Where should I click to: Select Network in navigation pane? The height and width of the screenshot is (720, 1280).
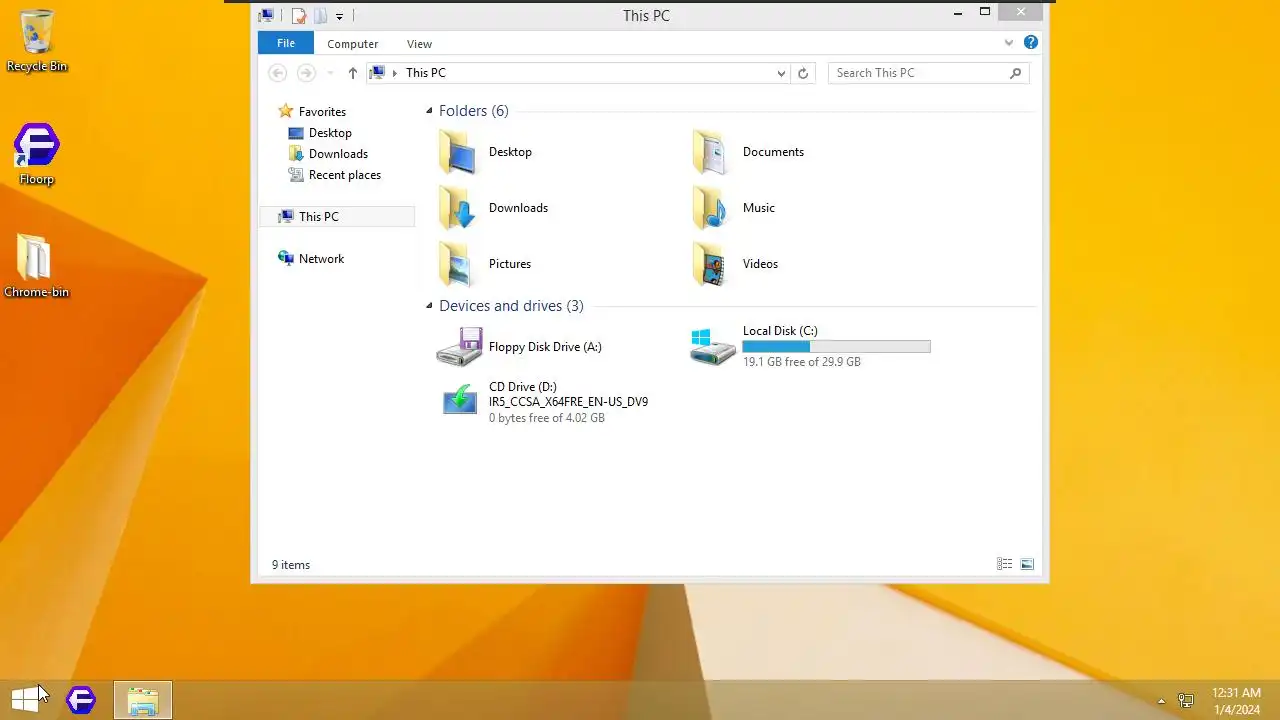tap(321, 258)
